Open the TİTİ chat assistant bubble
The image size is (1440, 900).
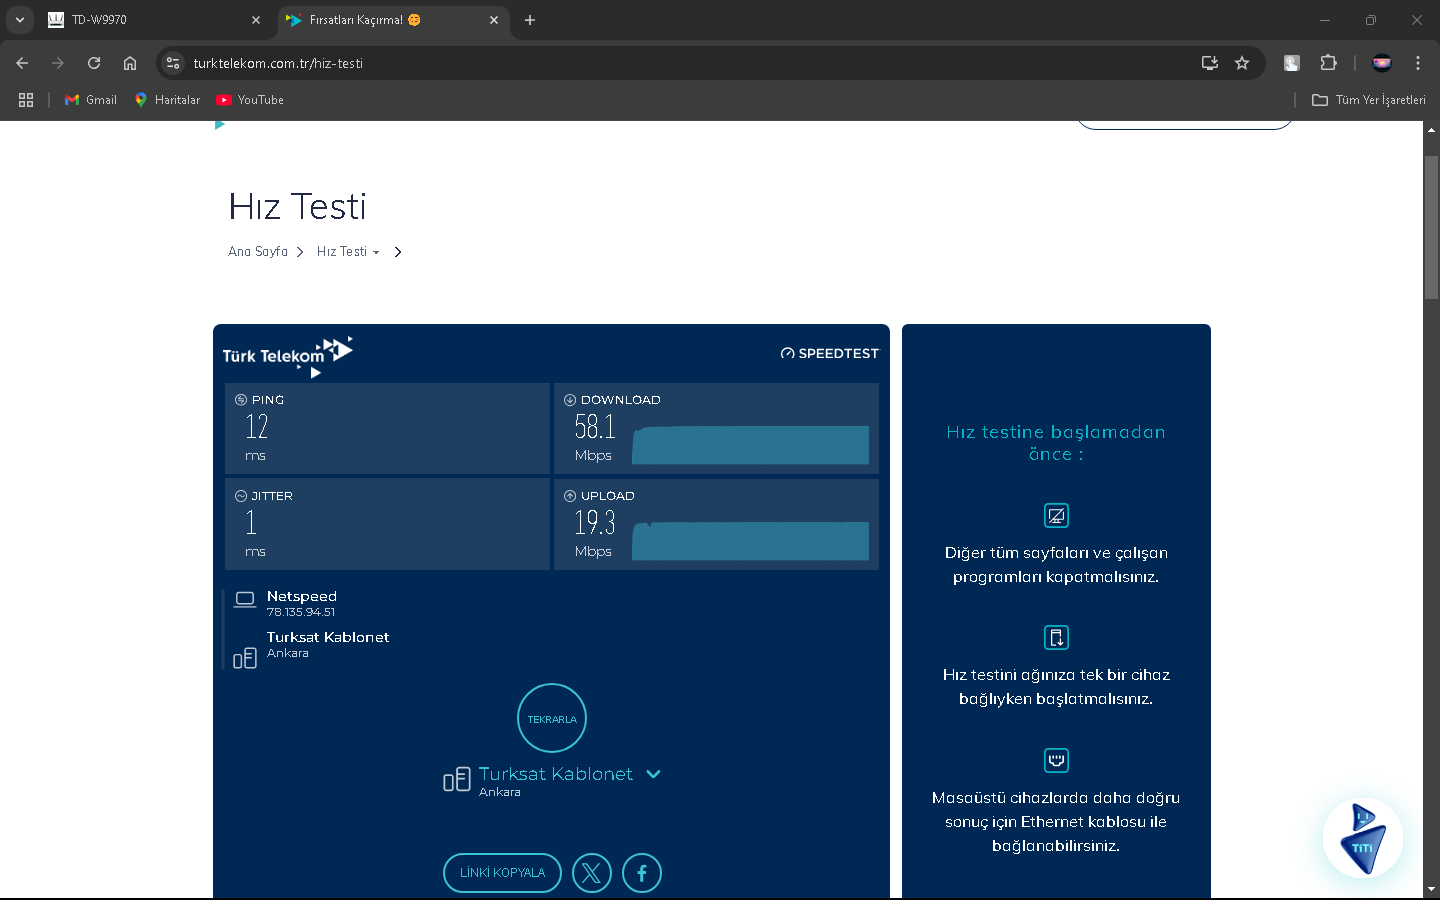coord(1363,838)
